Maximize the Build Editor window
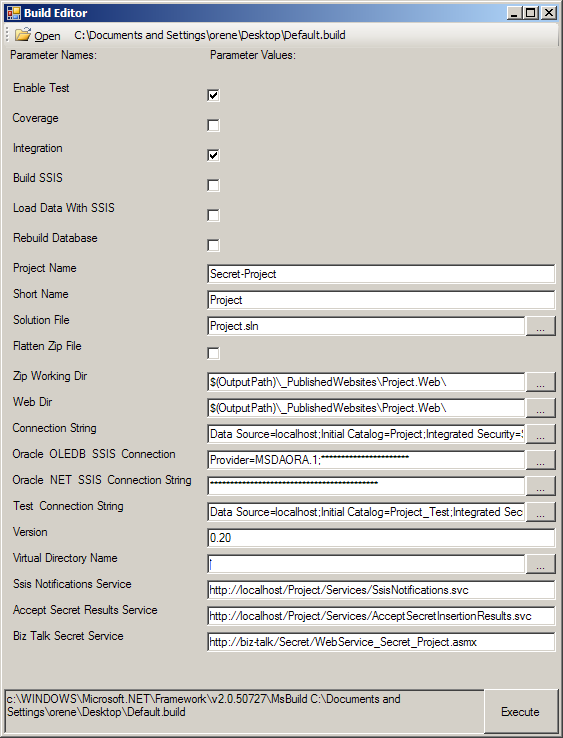The image size is (563, 738). [x=531, y=13]
